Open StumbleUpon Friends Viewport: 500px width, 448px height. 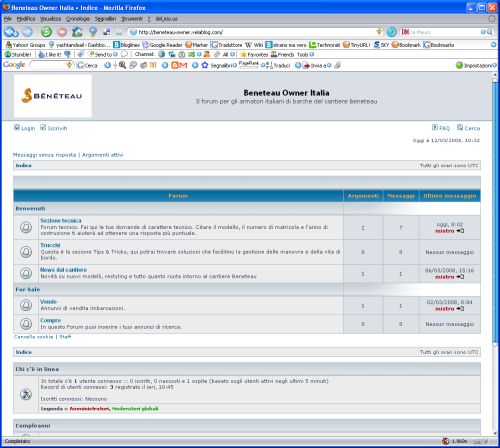[x=283, y=54]
